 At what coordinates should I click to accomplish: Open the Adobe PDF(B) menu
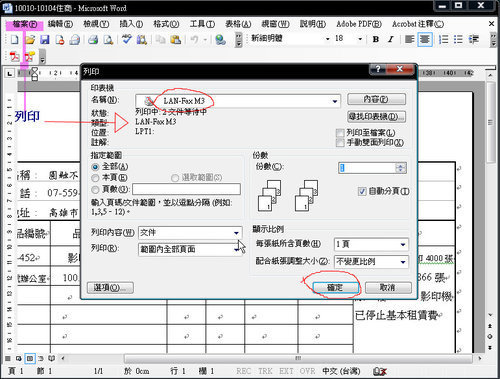[358, 24]
